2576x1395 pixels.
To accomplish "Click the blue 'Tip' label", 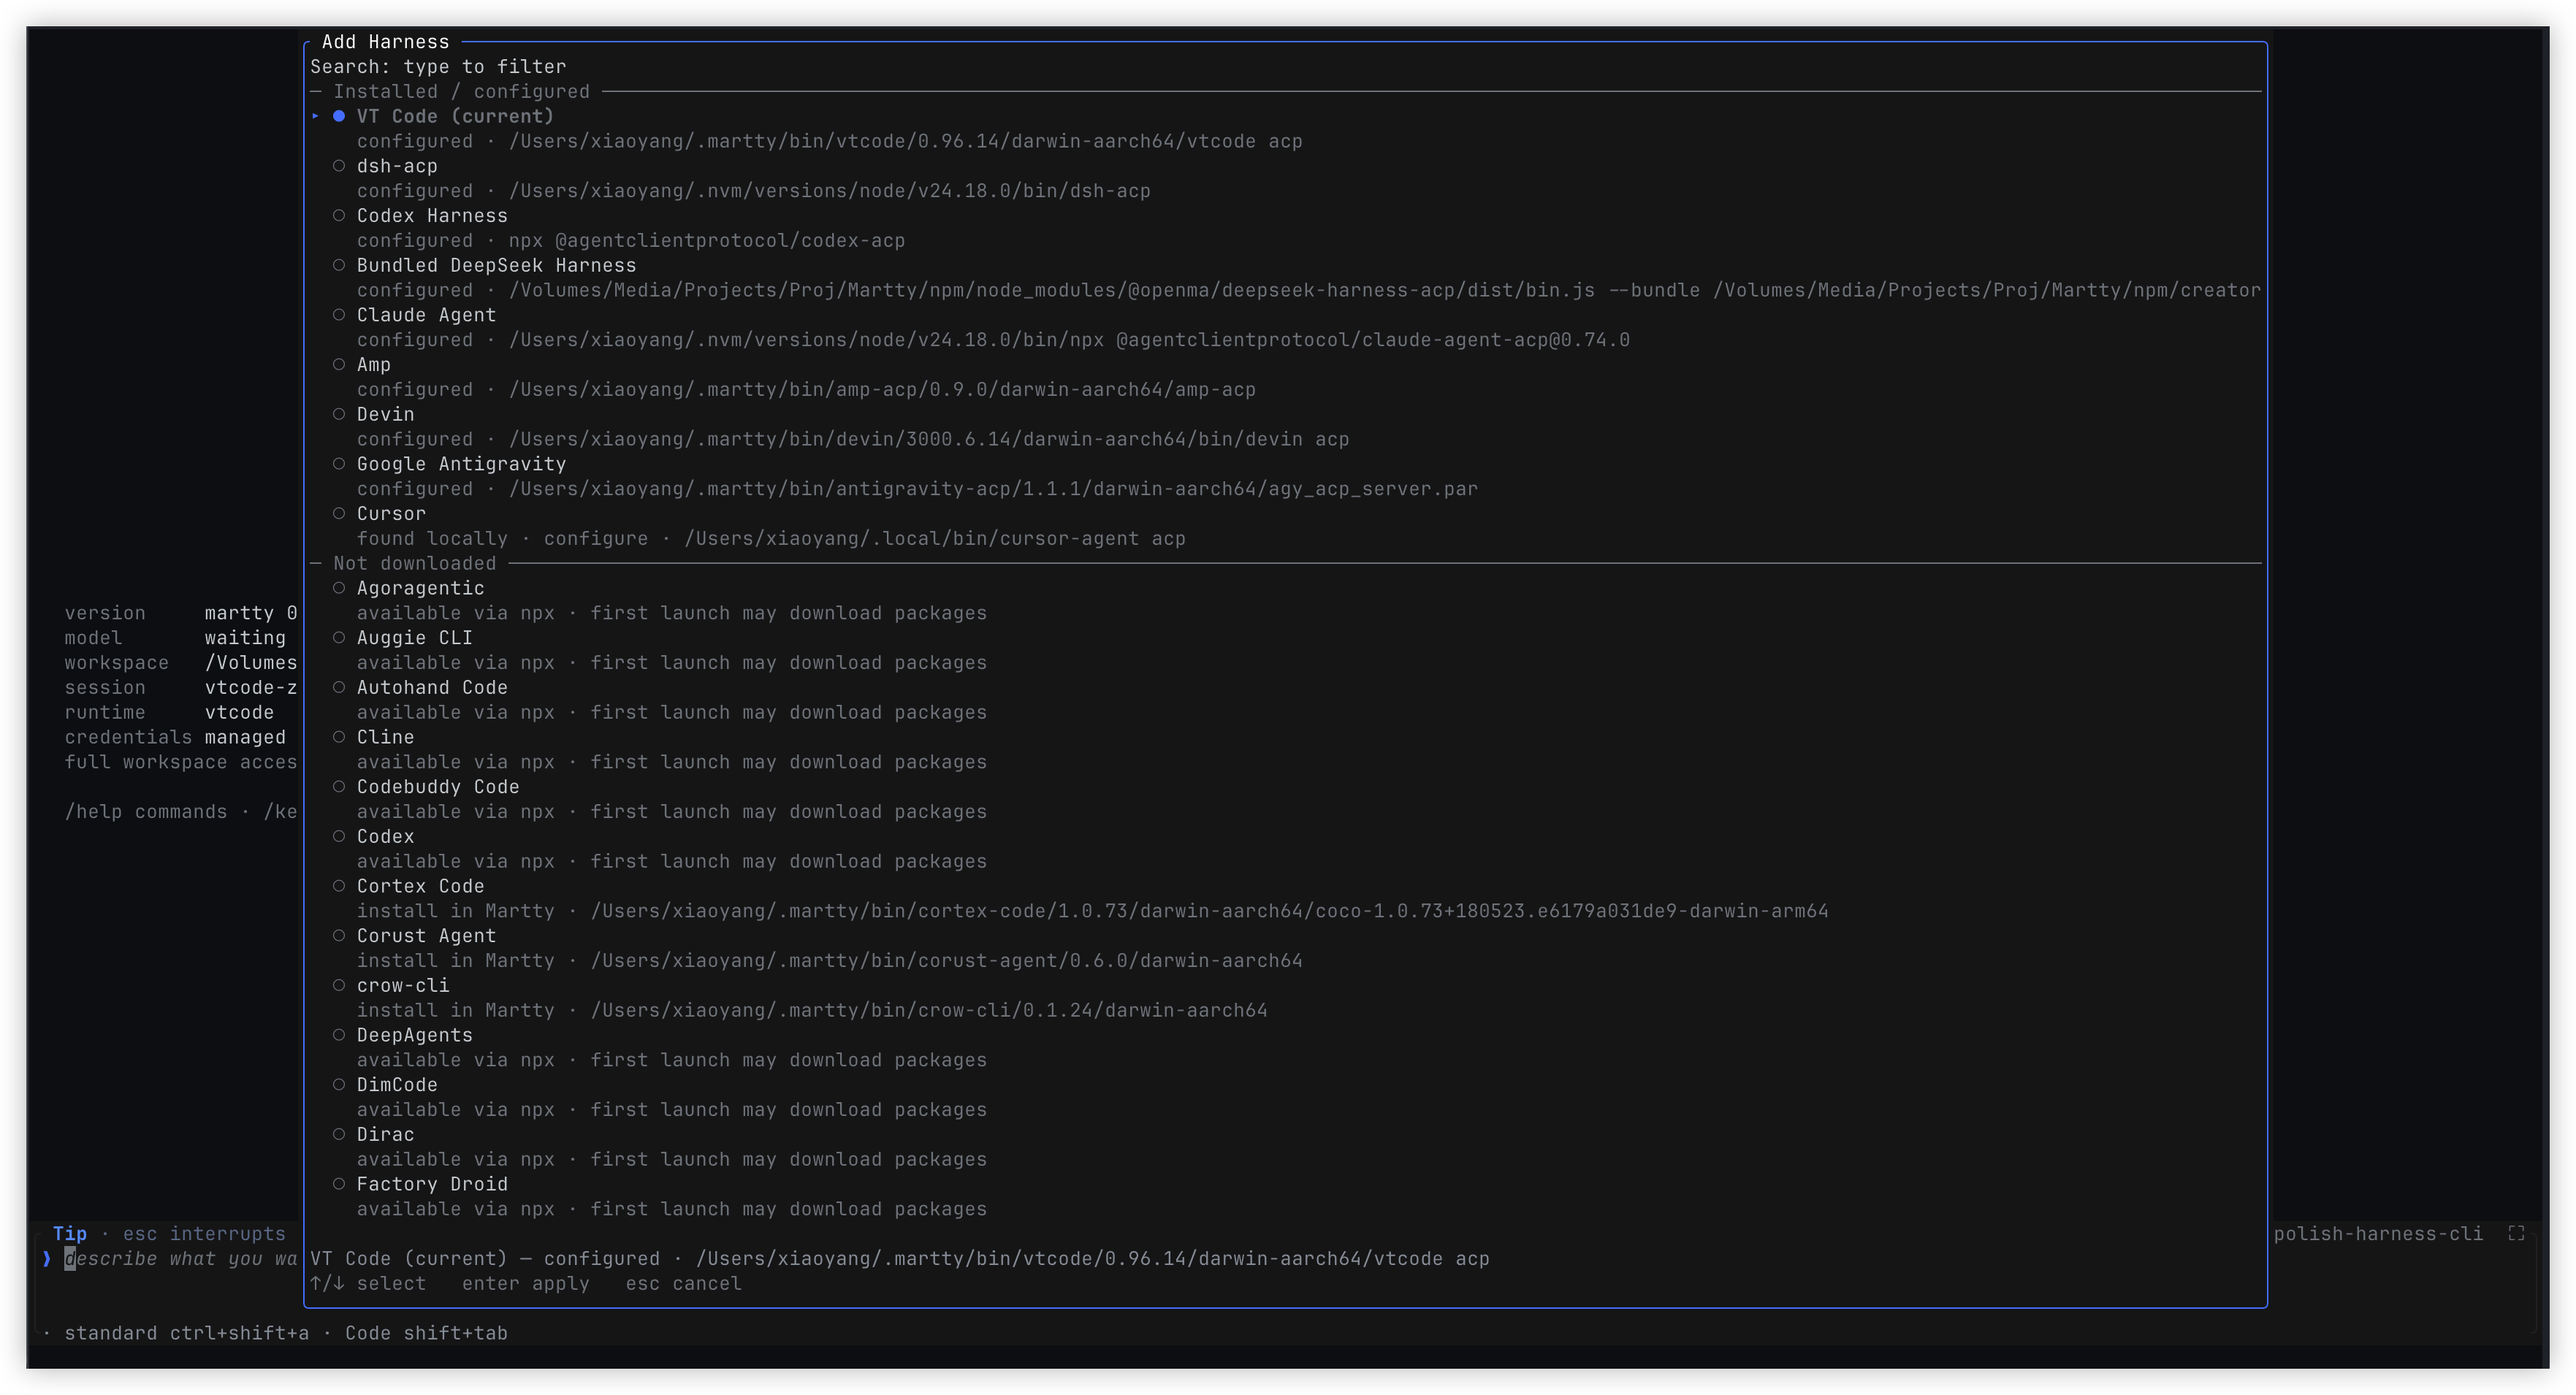I will pos(70,1234).
